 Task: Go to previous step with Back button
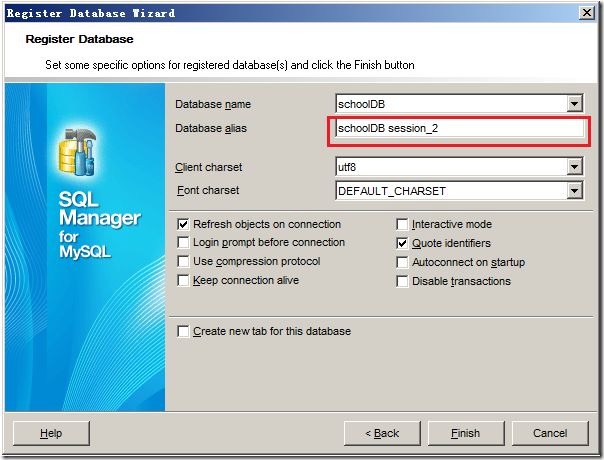click(382, 433)
